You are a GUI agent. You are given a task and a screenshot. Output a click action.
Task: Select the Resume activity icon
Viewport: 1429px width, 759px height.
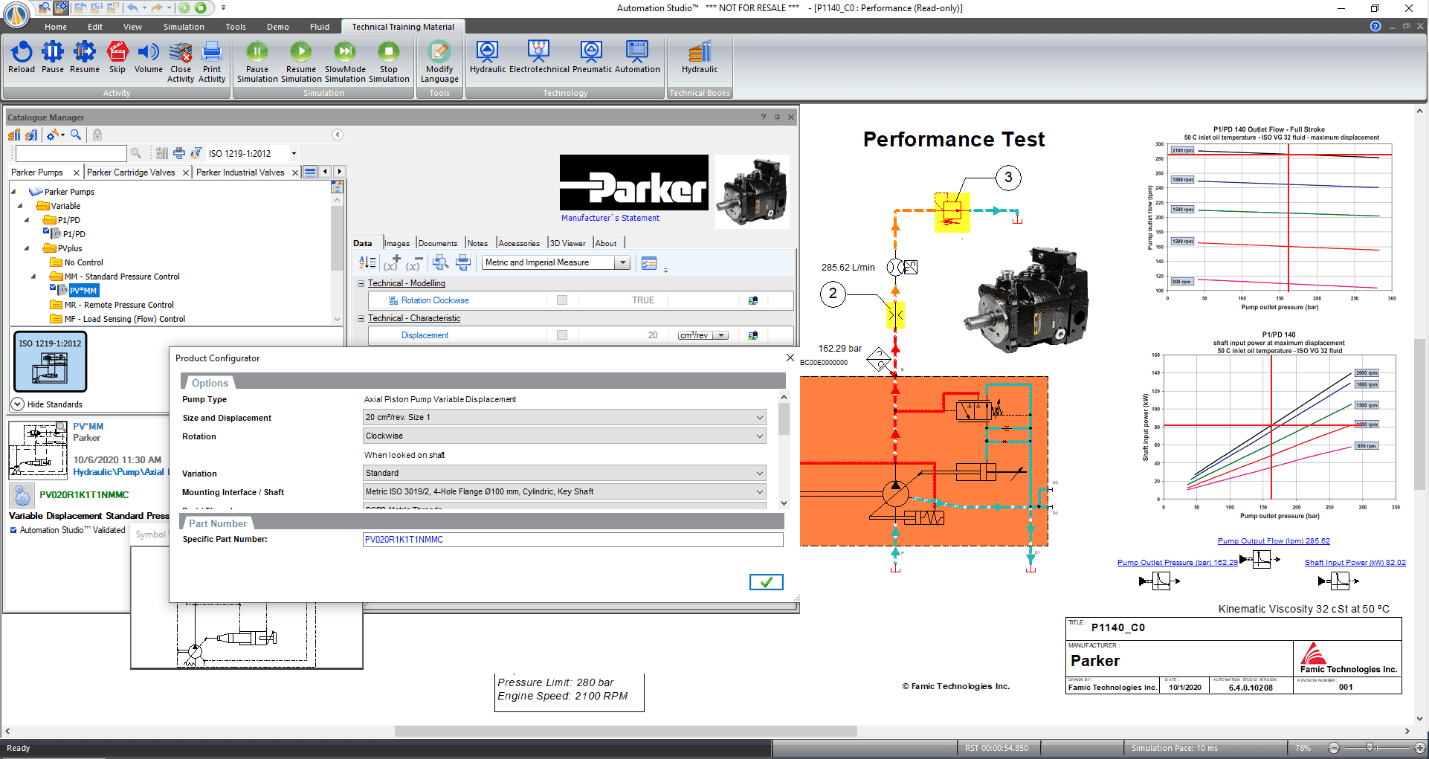[x=85, y=55]
